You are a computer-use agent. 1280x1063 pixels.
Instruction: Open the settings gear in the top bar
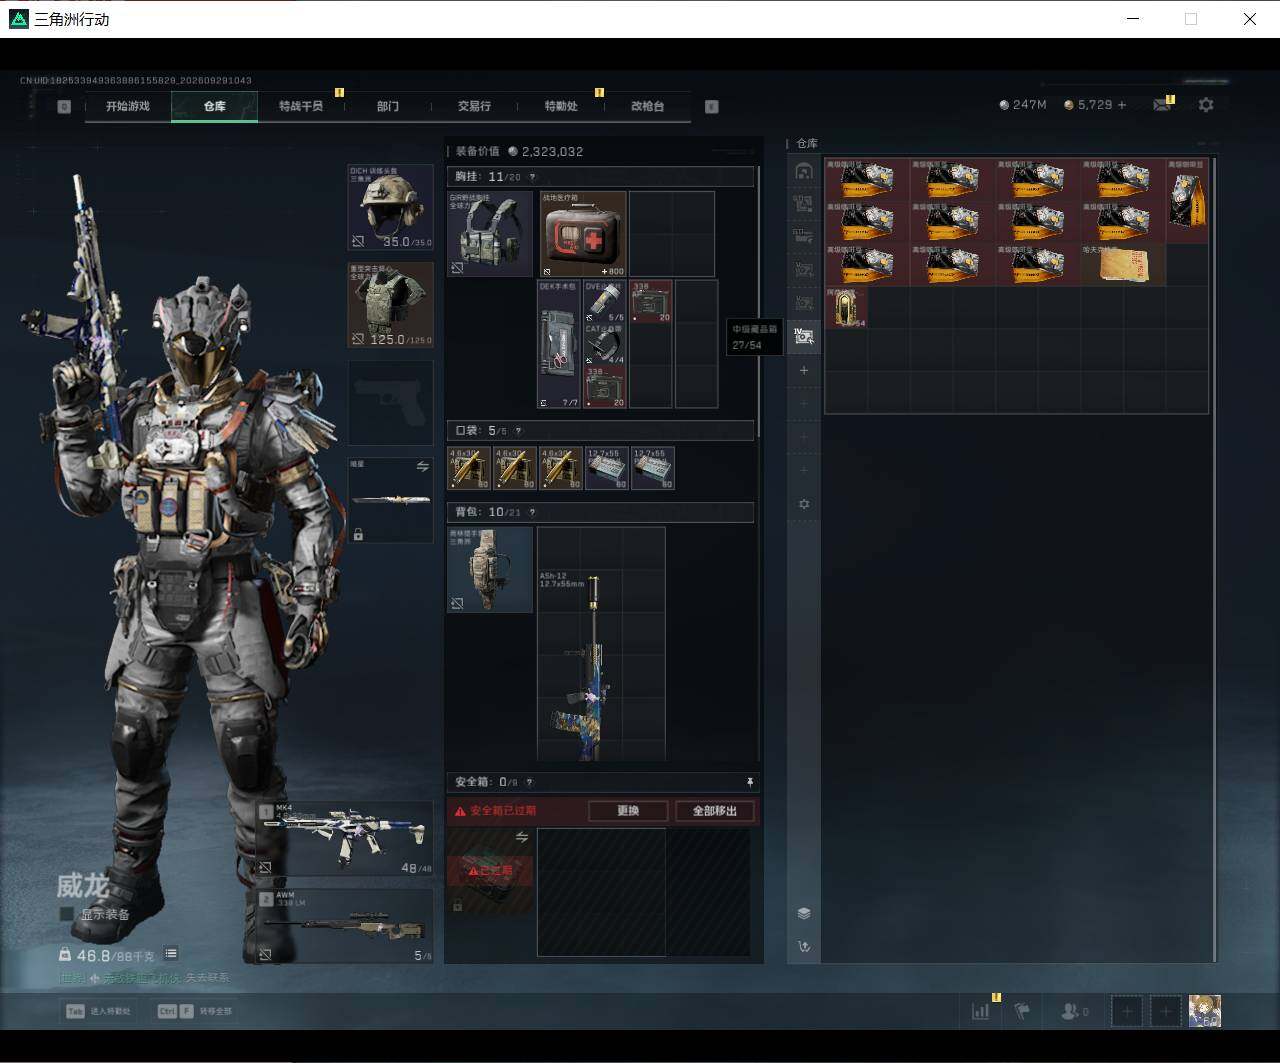point(1206,104)
